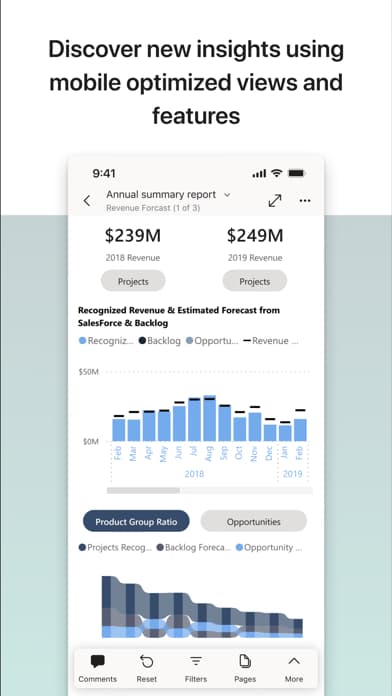
Task: Open the Filters pane
Action: tap(196, 668)
